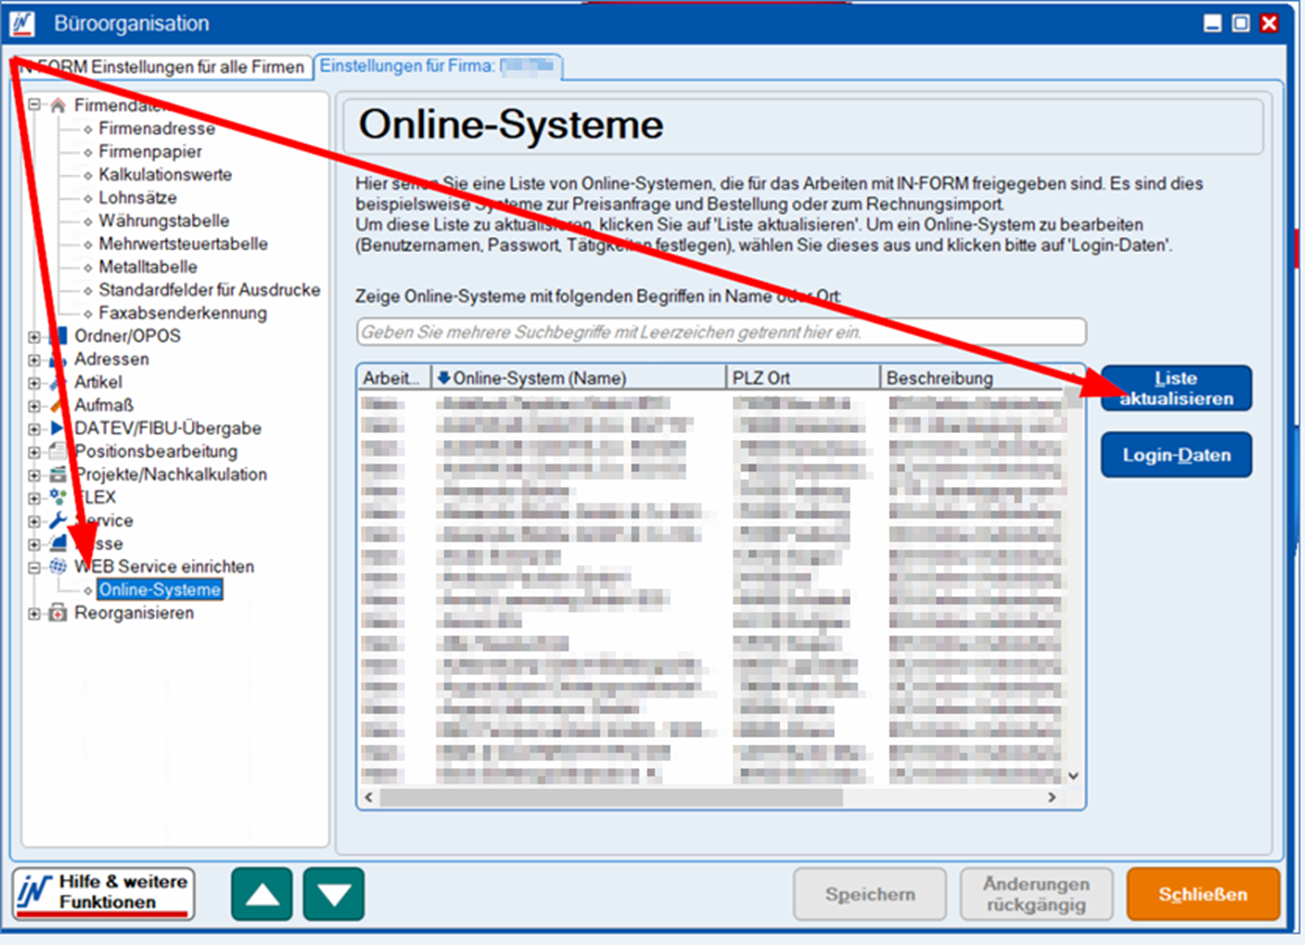
Task: Click the green up arrow button
Action: [262, 893]
